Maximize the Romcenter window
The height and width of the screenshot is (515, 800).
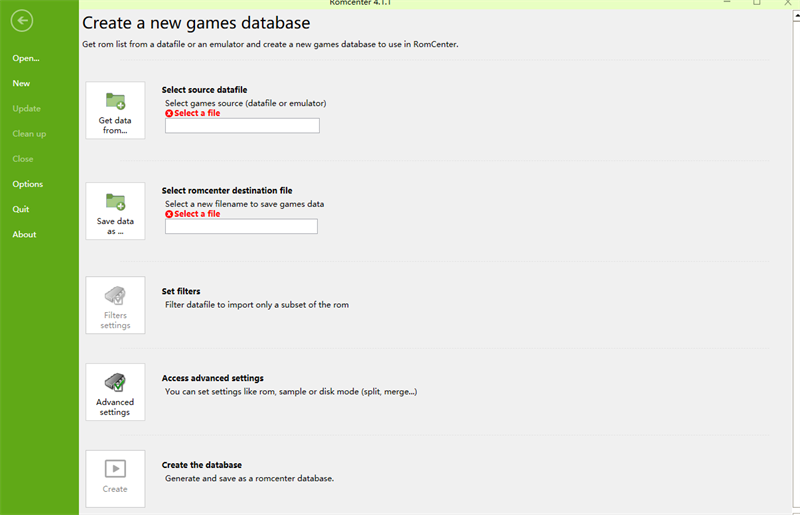(757, 3)
